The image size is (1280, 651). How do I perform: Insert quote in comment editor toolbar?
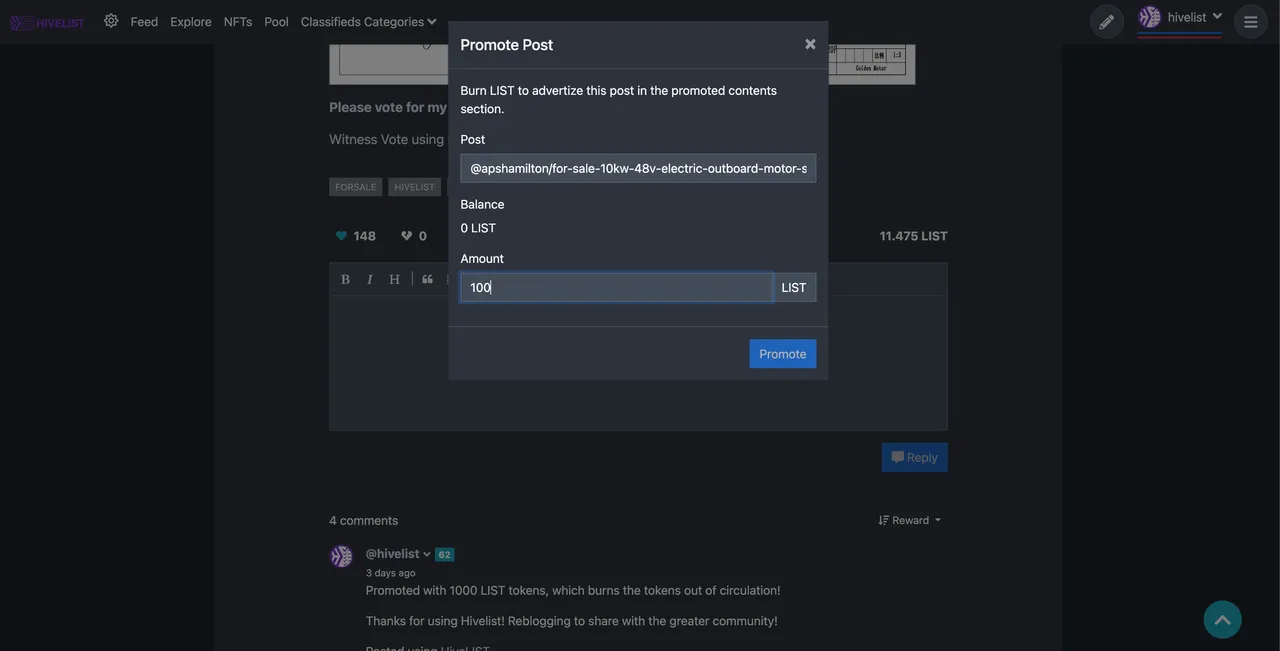(x=427, y=279)
